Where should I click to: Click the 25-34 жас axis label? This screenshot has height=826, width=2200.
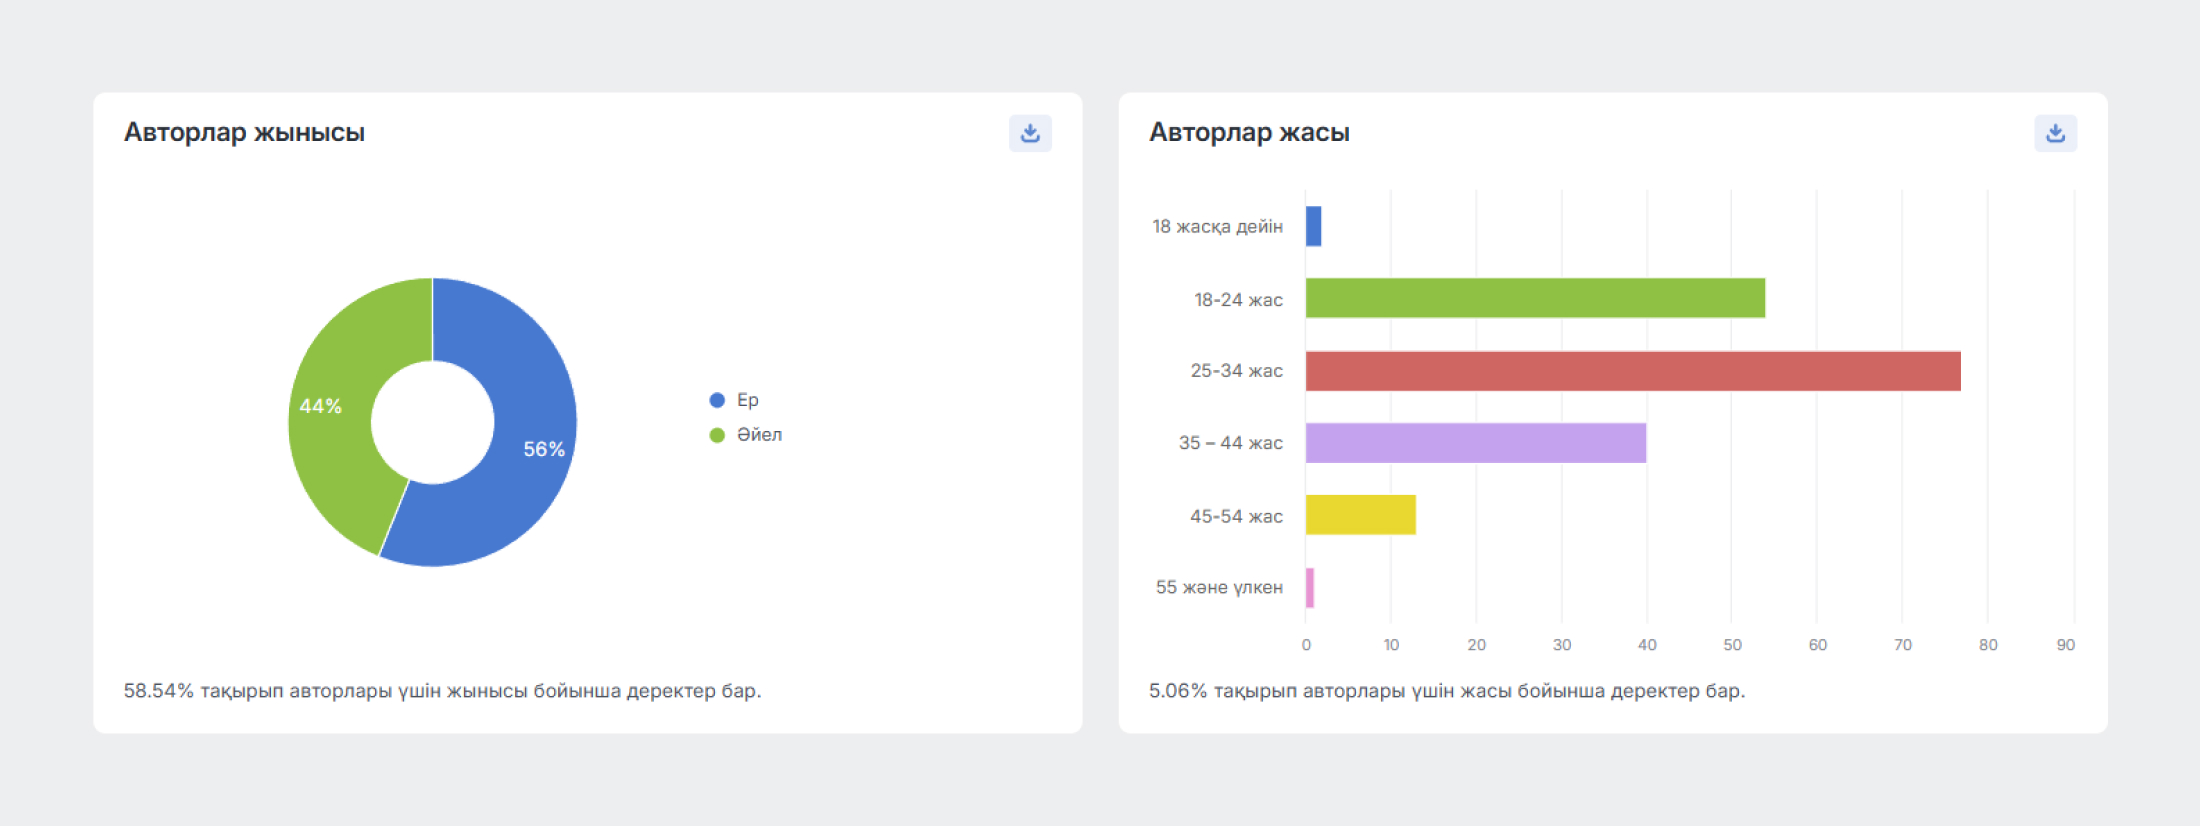point(1236,371)
